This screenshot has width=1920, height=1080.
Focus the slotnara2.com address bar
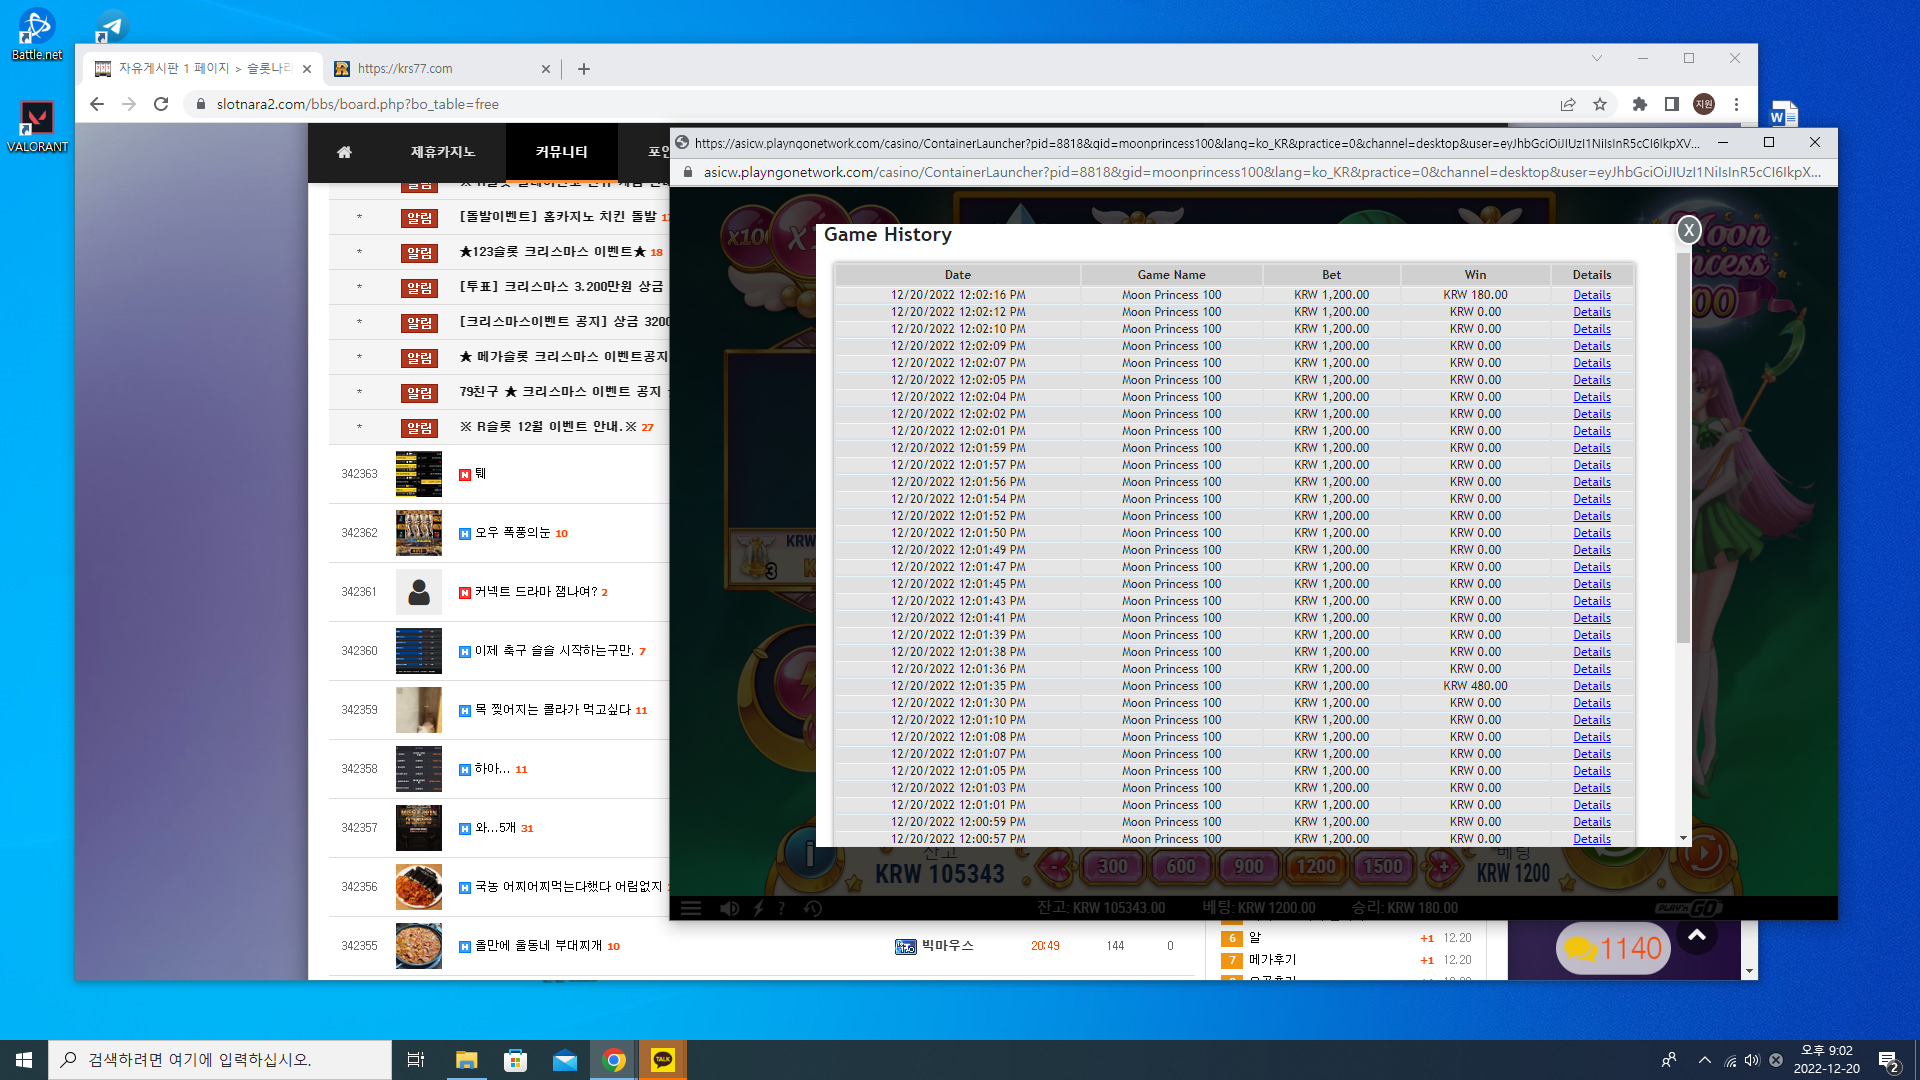point(870,104)
